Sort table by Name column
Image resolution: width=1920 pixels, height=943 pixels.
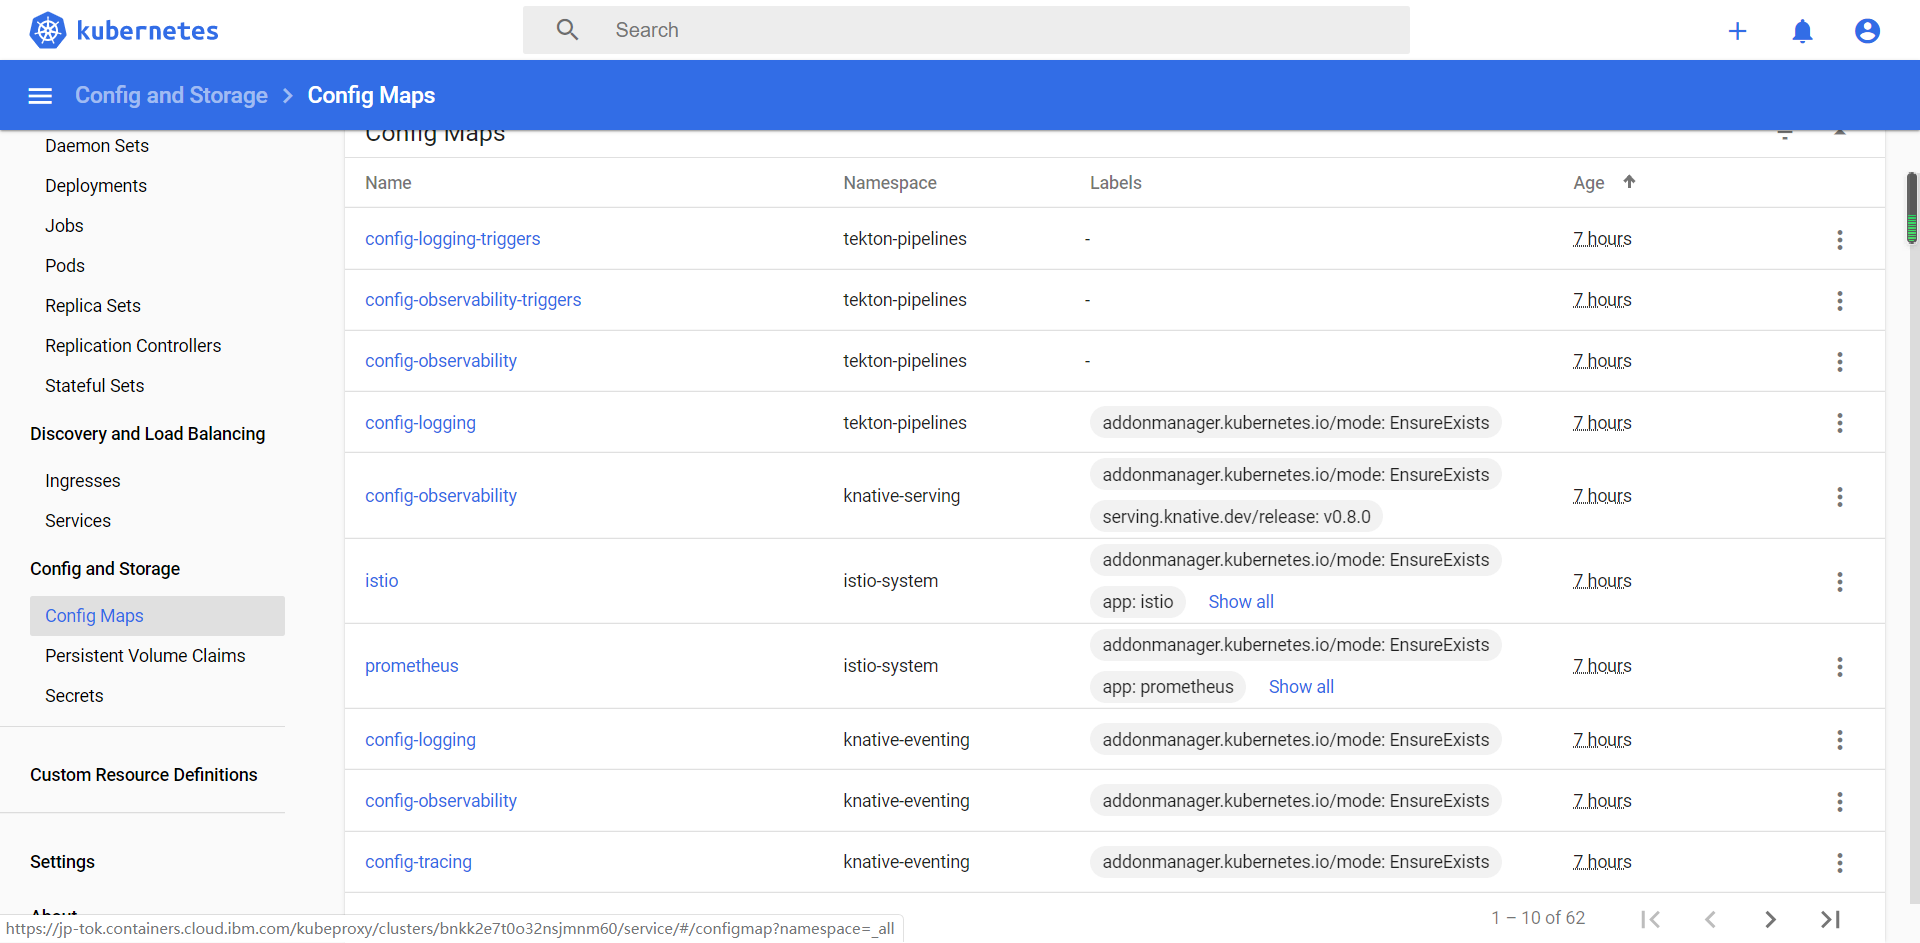pos(388,183)
